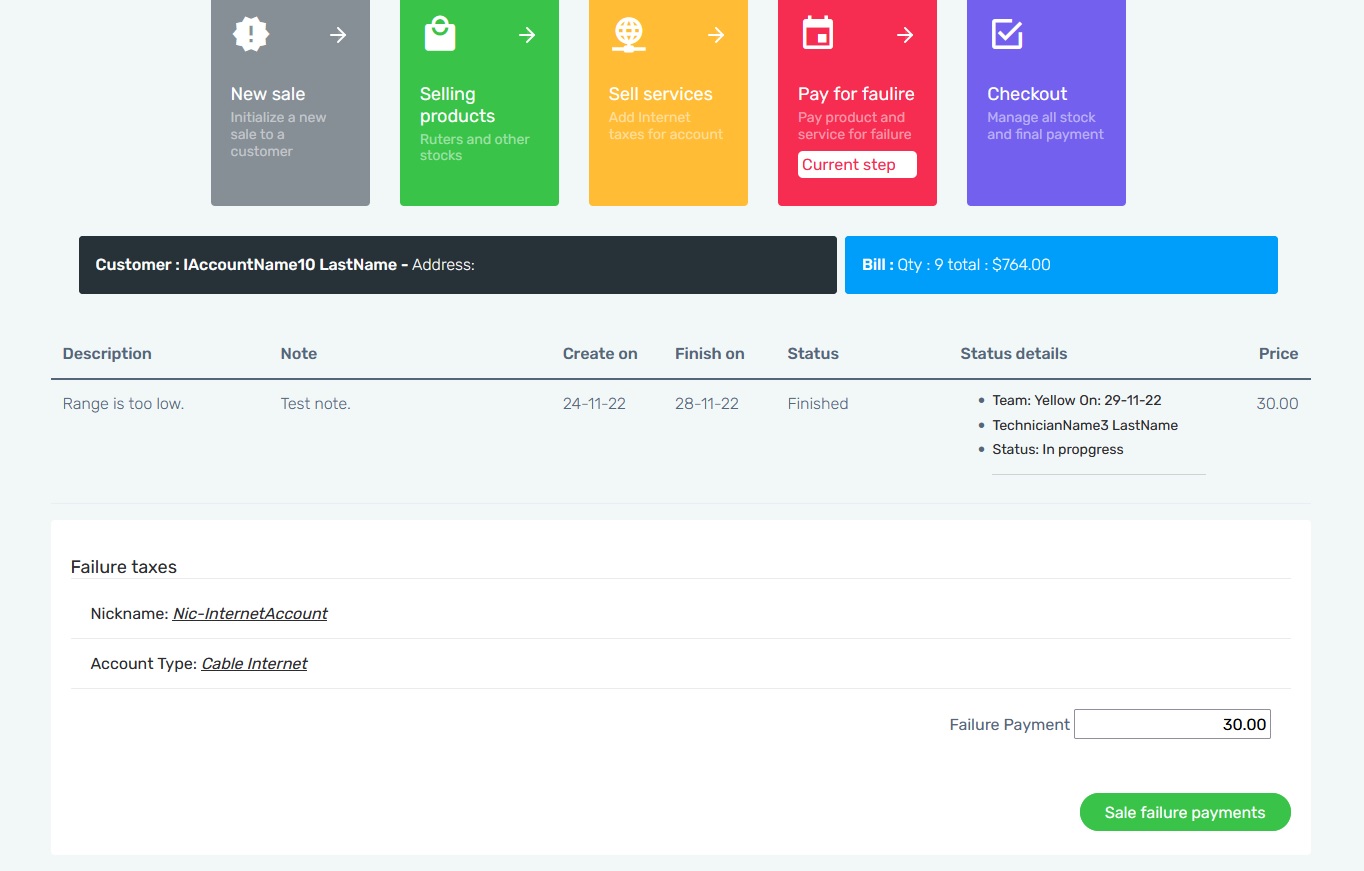Click the arrow on Selling products card
Screen dimensions: 1364x871
pyautogui.click(x=527, y=35)
